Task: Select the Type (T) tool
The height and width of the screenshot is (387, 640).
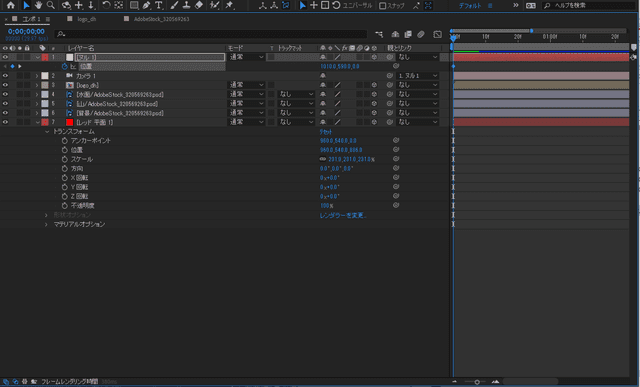Action: [159, 5]
